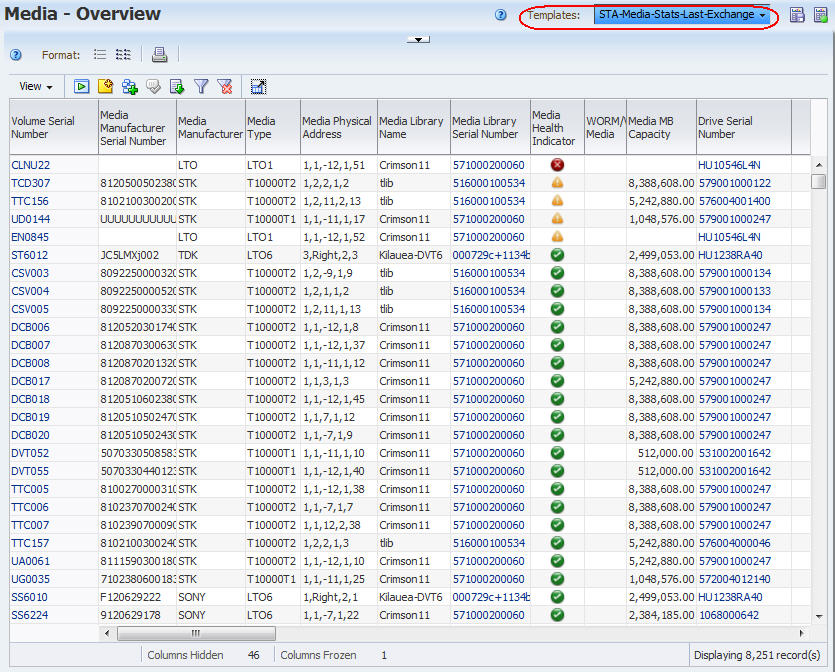835x672 pixels.
Task: Click the export table icon with green arrow
Action: click(x=177, y=86)
